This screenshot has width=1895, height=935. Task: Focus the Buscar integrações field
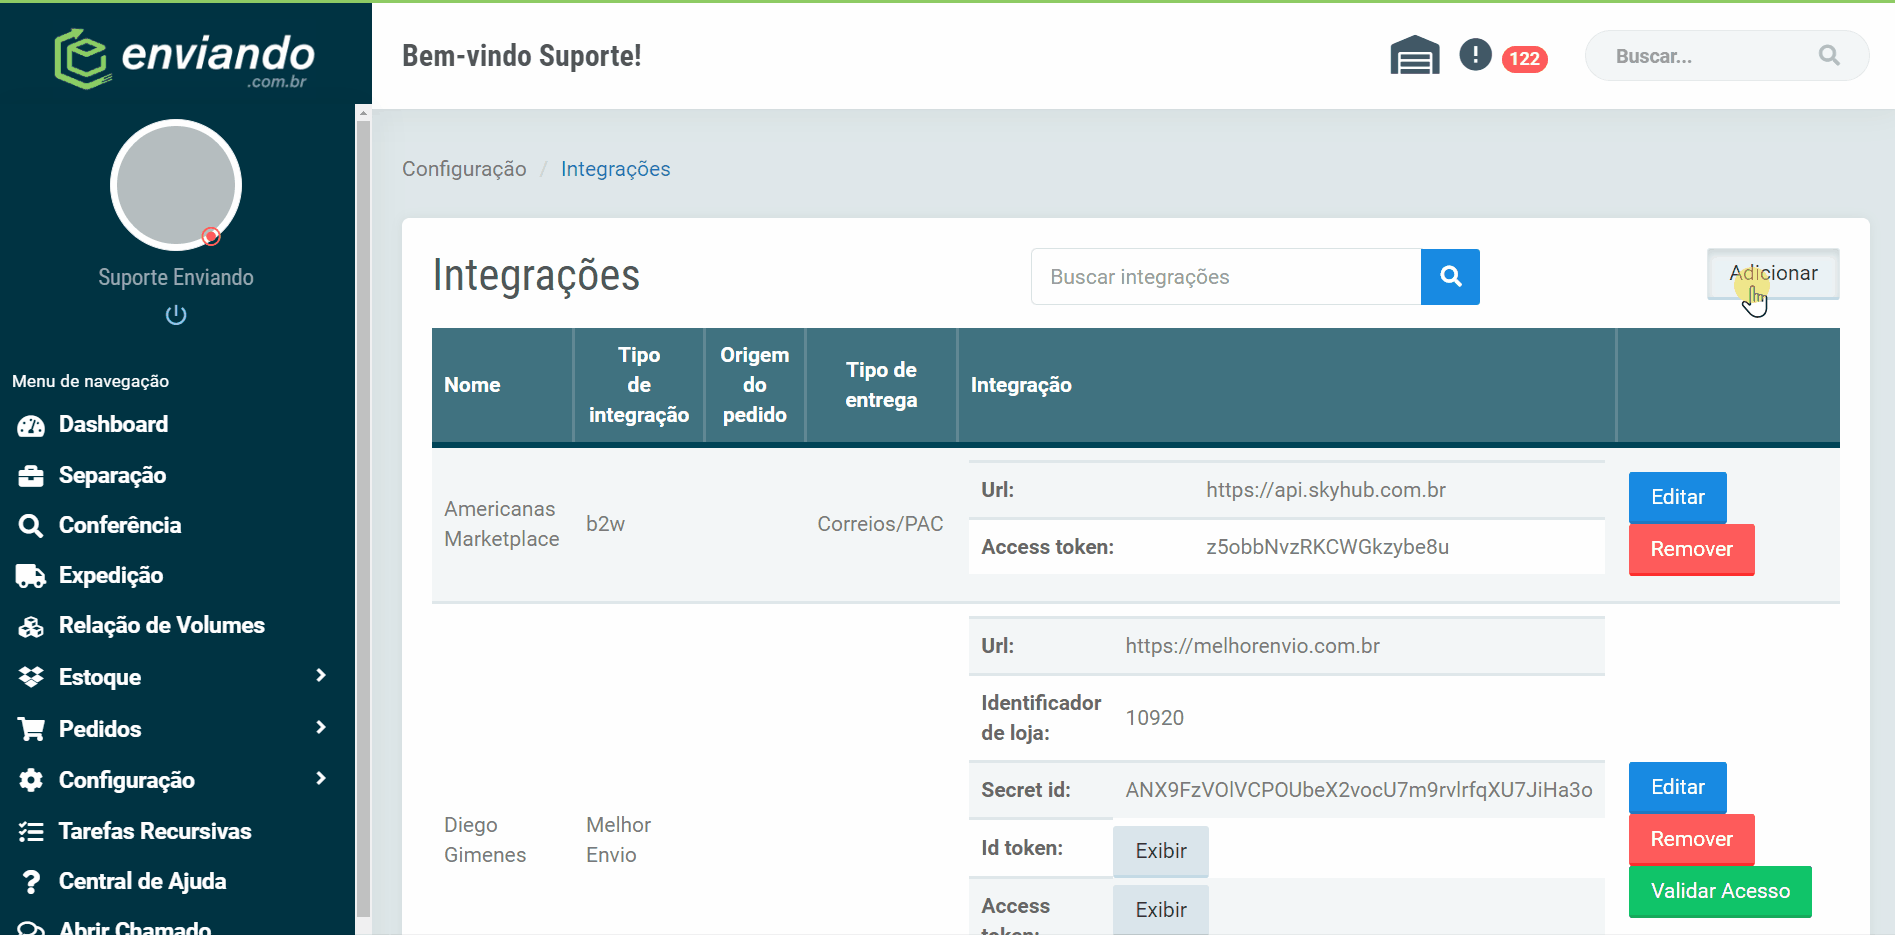(x=1226, y=277)
